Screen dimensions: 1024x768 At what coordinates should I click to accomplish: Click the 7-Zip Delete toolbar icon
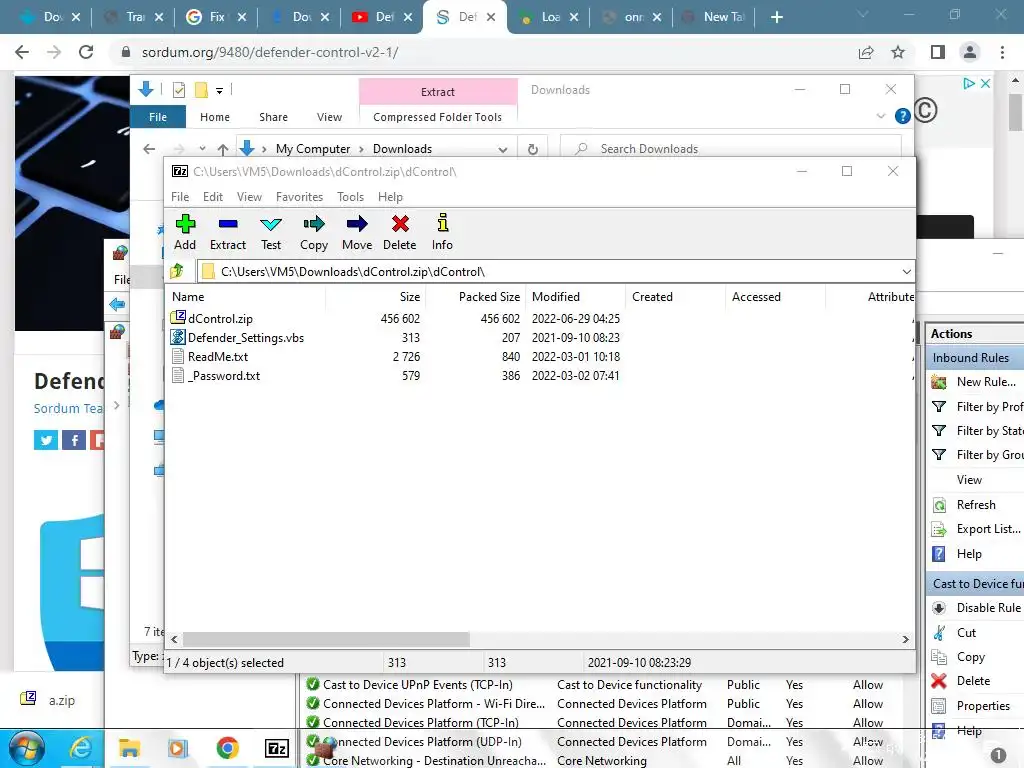pyautogui.click(x=400, y=225)
